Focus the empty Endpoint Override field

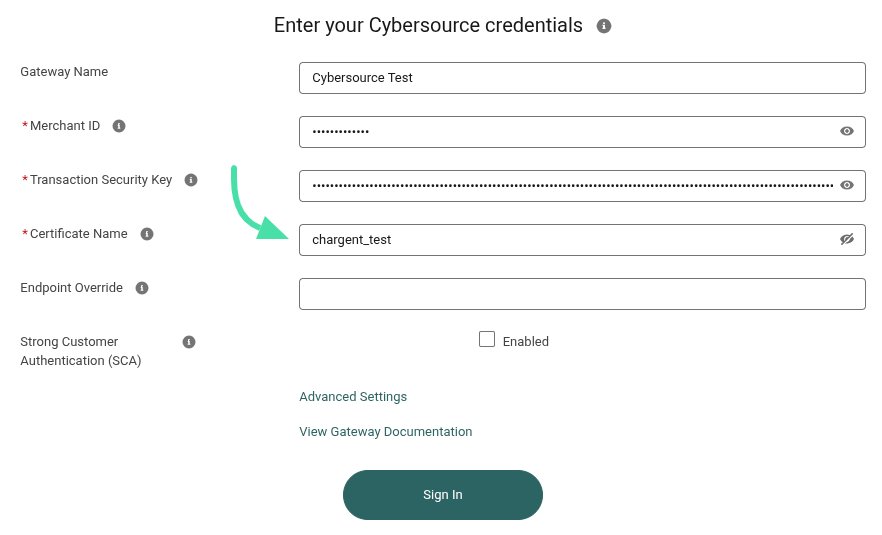pos(582,294)
